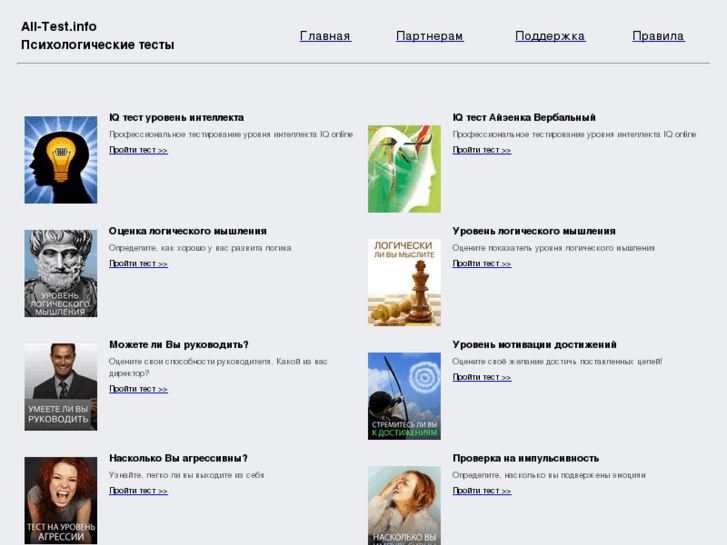This screenshot has width=727, height=545.
Task: Open the 'Насколько Вы агрессивны?' heading
Action: point(178,458)
